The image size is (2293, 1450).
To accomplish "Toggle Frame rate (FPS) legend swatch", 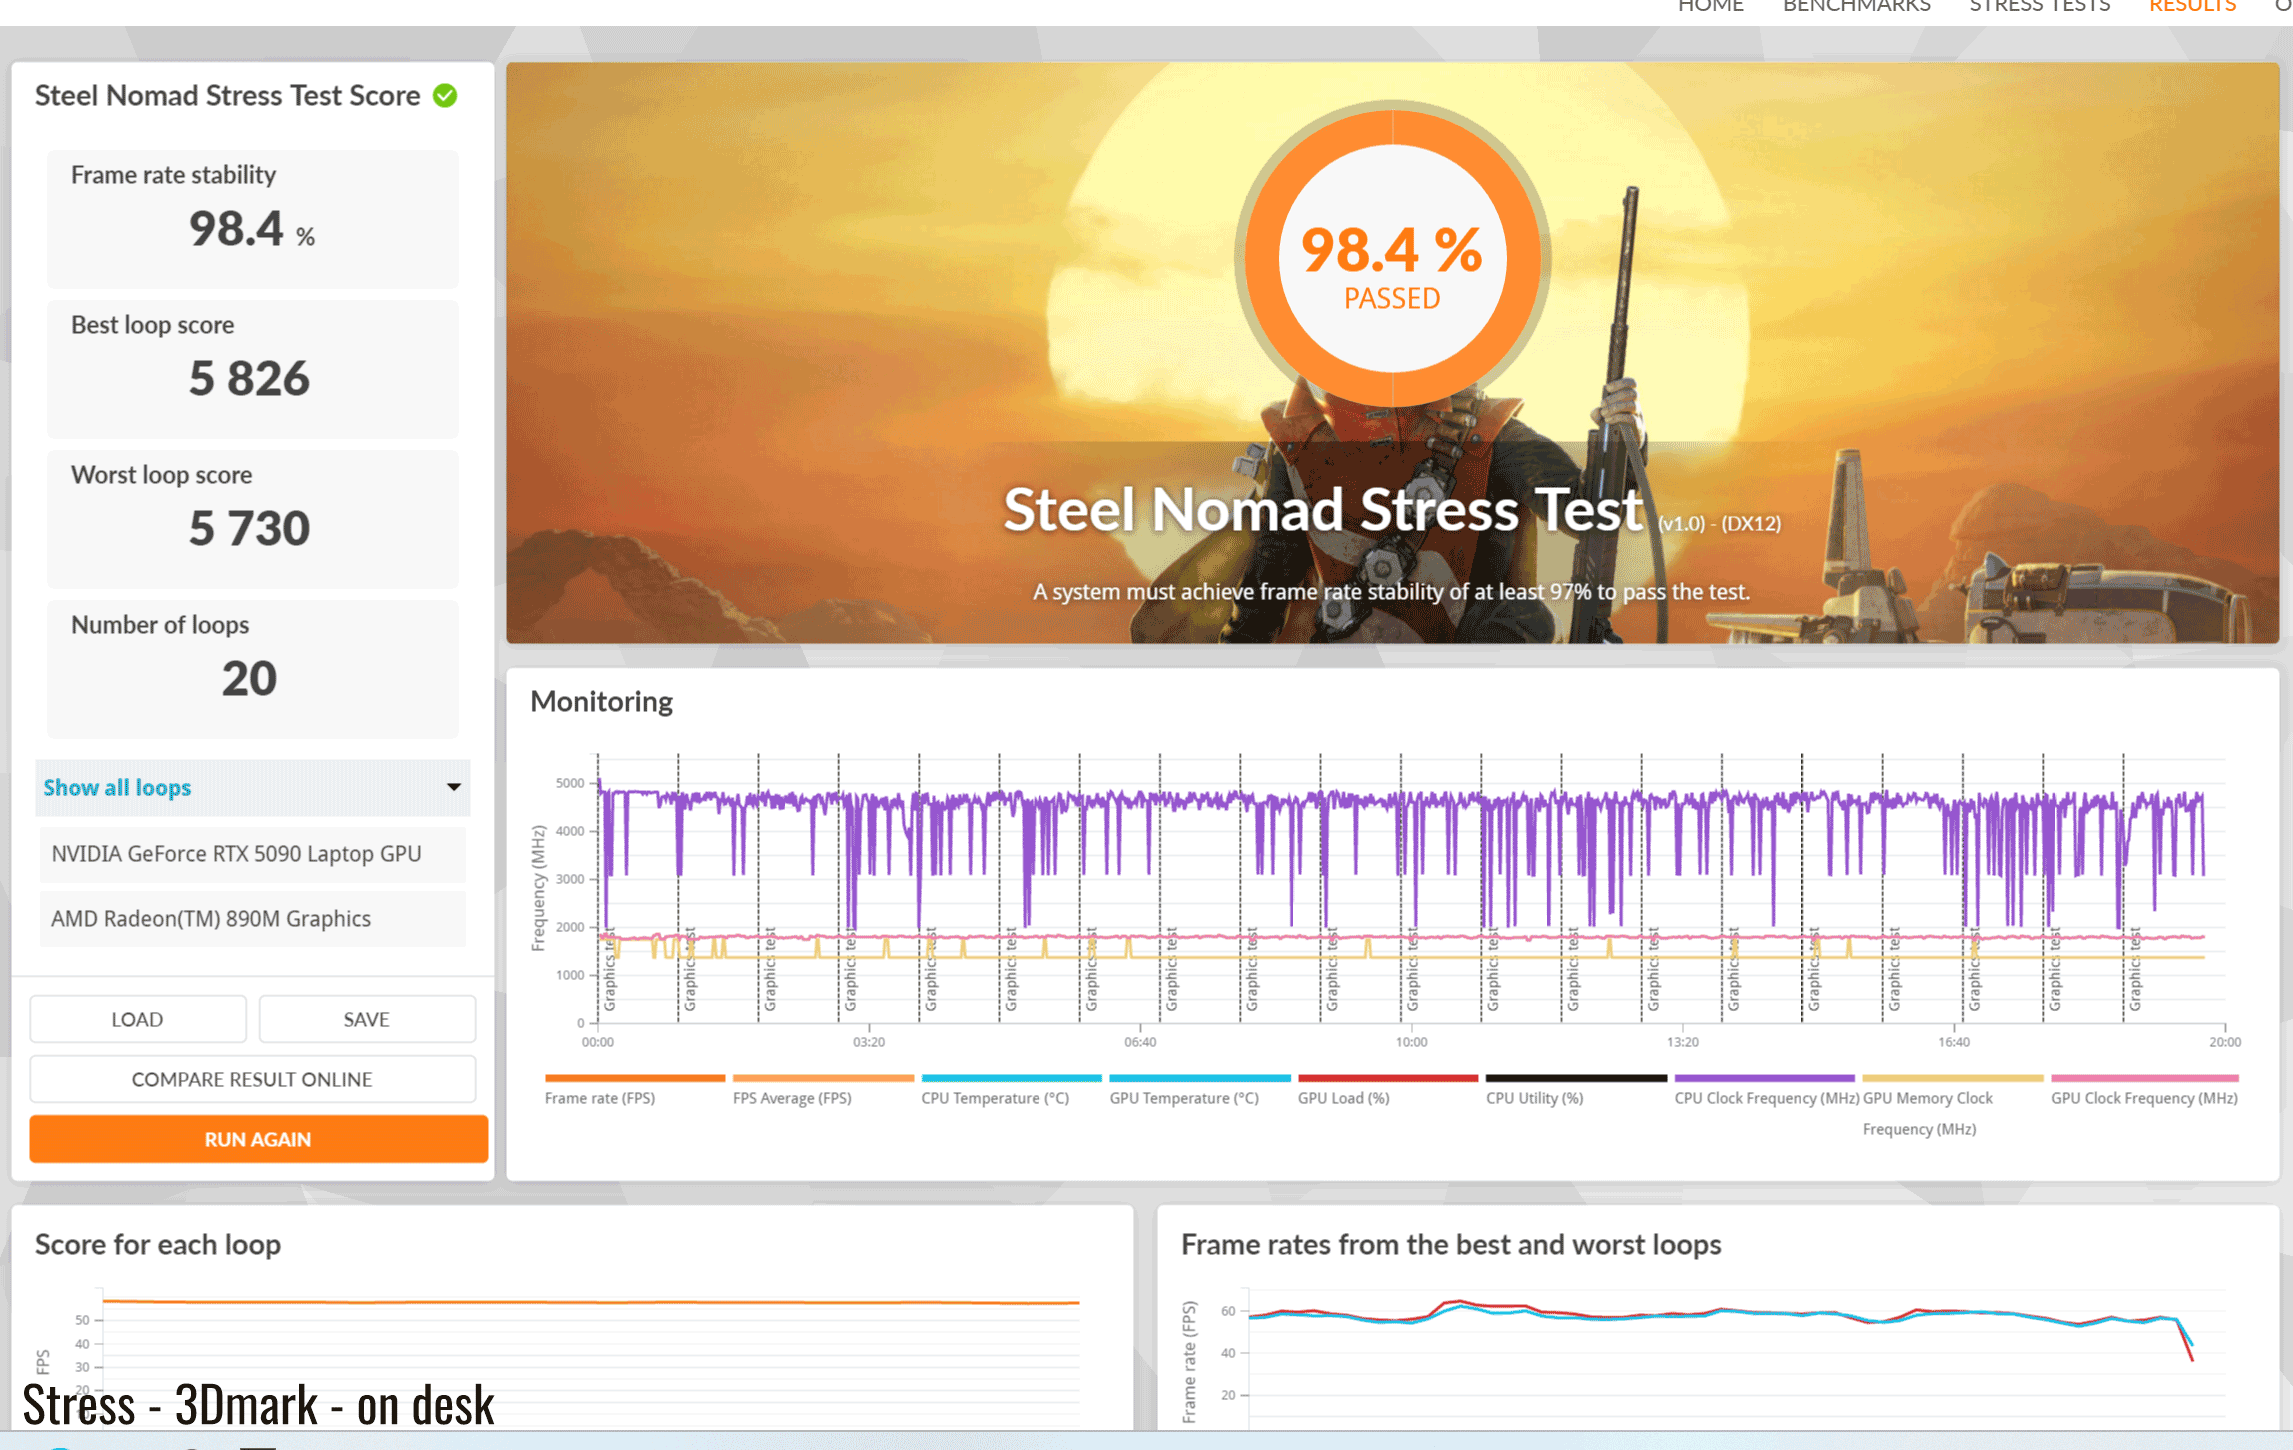I will click(x=634, y=1078).
